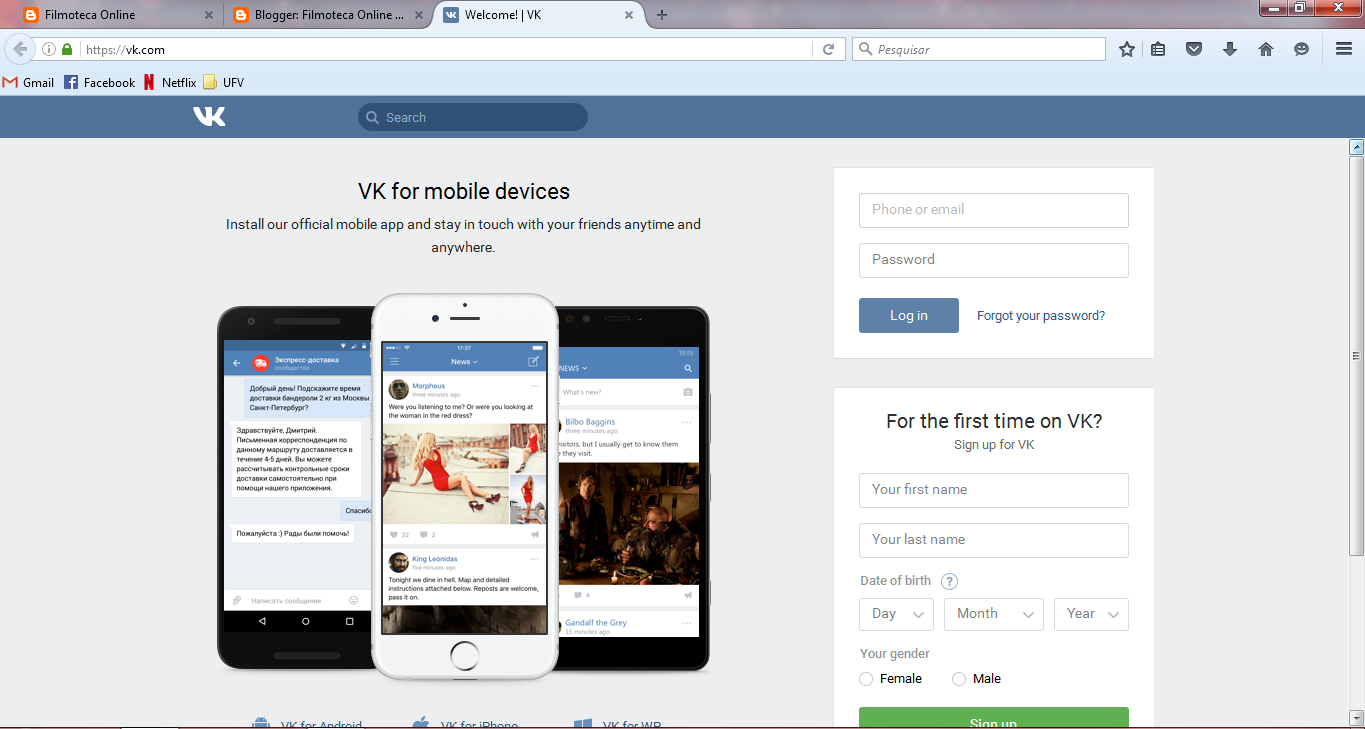Click the Pocket save icon
The height and width of the screenshot is (729, 1365).
click(x=1194, y=49)
